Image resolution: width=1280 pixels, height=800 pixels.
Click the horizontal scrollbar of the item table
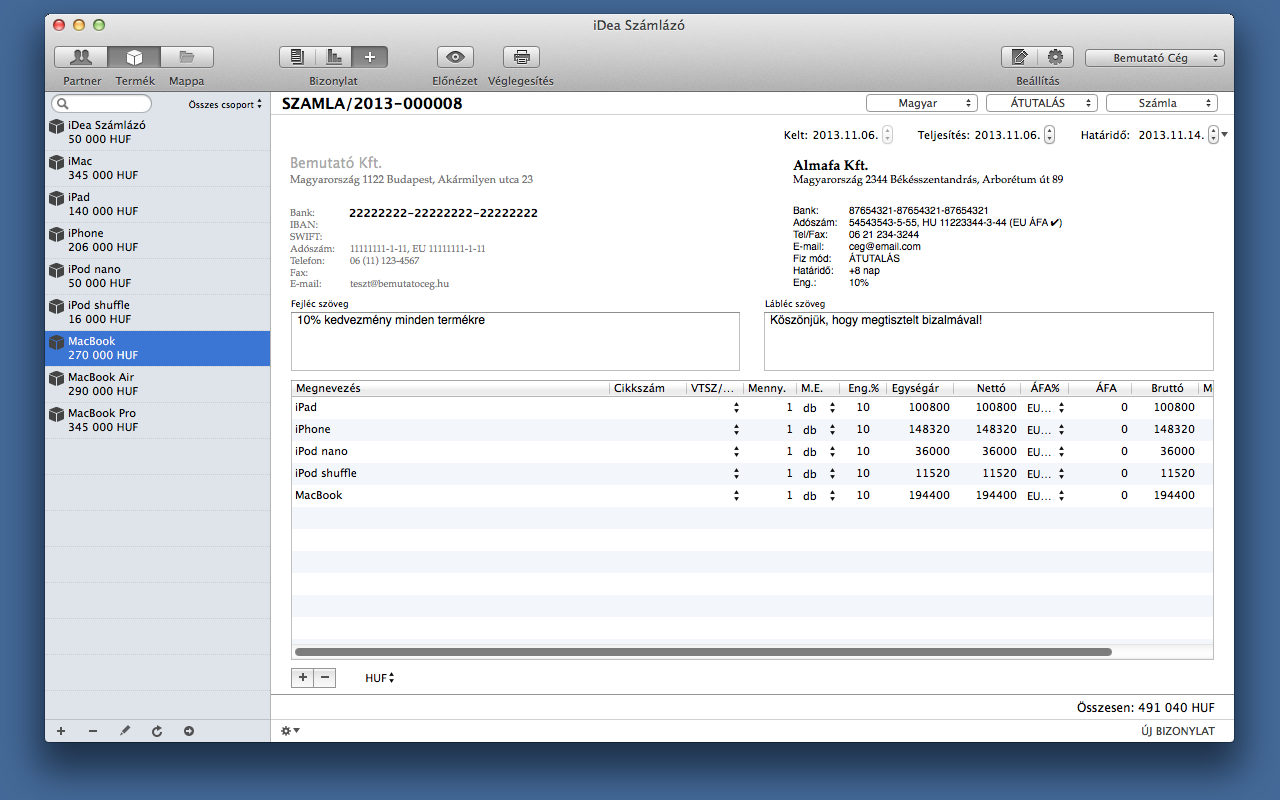703,652
